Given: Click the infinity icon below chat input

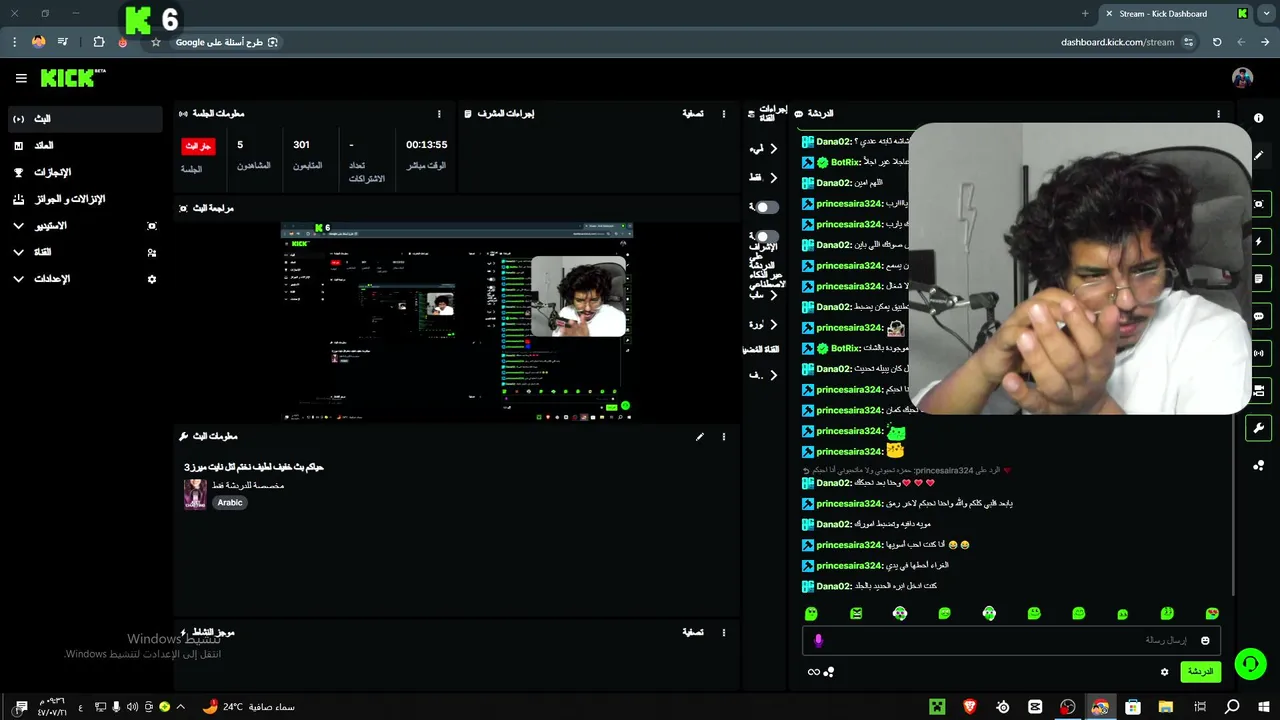Looking at the screenshot, I should coord(813,672).
